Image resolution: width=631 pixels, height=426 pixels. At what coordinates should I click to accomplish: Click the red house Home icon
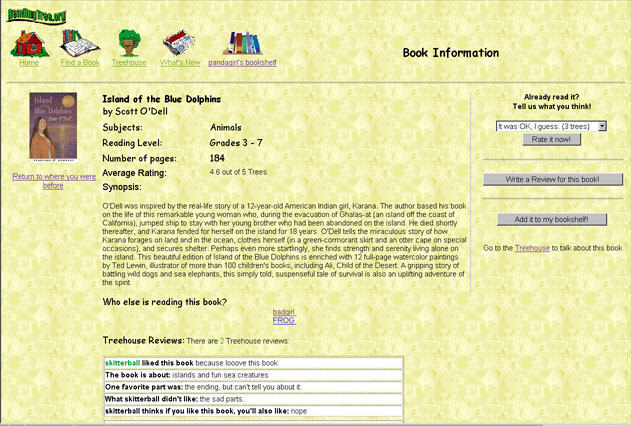tap(29, 43)
